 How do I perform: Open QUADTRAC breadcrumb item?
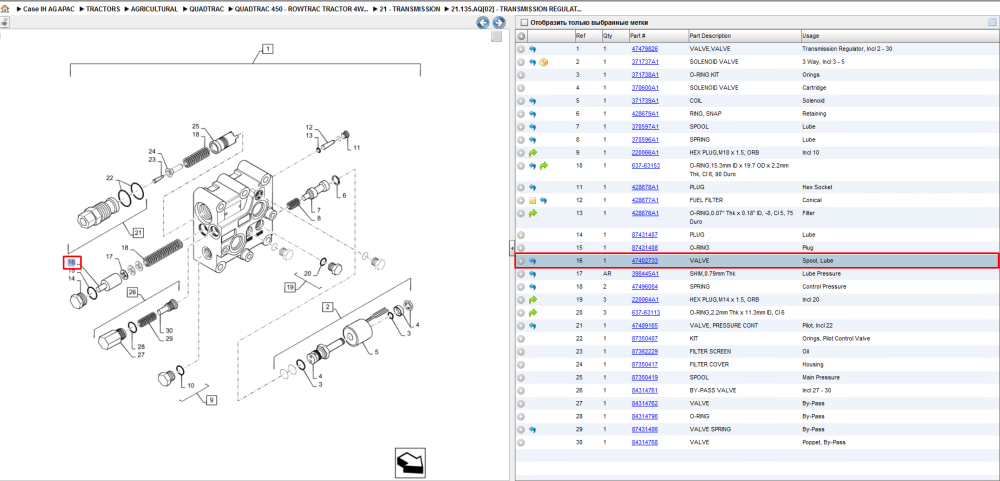tap(207, 10)
